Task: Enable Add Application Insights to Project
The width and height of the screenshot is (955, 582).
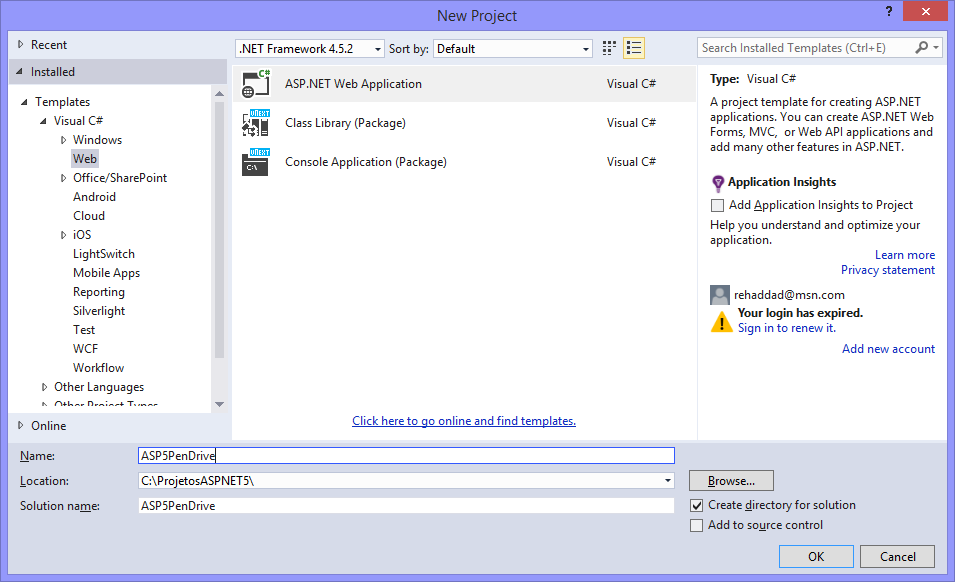Action: coord(717,205)
